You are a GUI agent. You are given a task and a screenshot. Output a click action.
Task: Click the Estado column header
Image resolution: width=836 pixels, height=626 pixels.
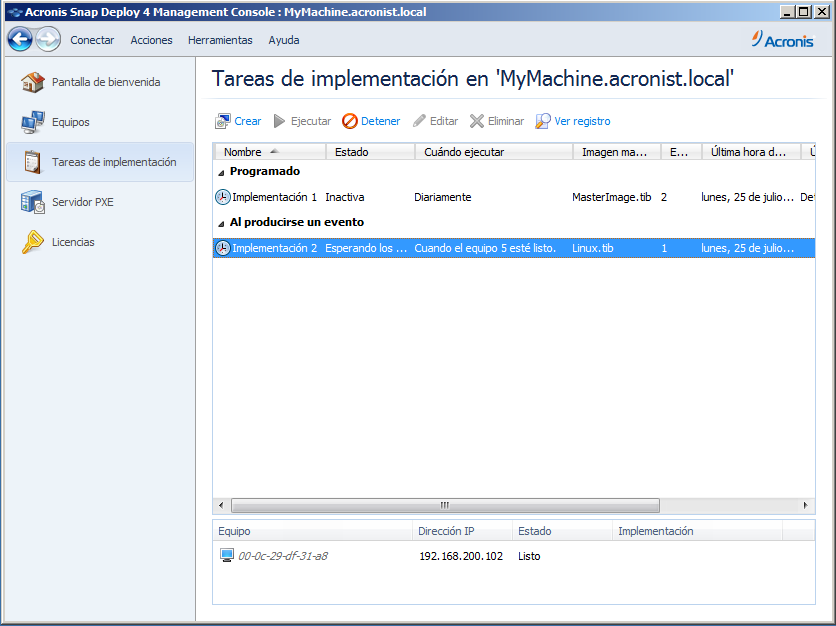tap(352, 152)
